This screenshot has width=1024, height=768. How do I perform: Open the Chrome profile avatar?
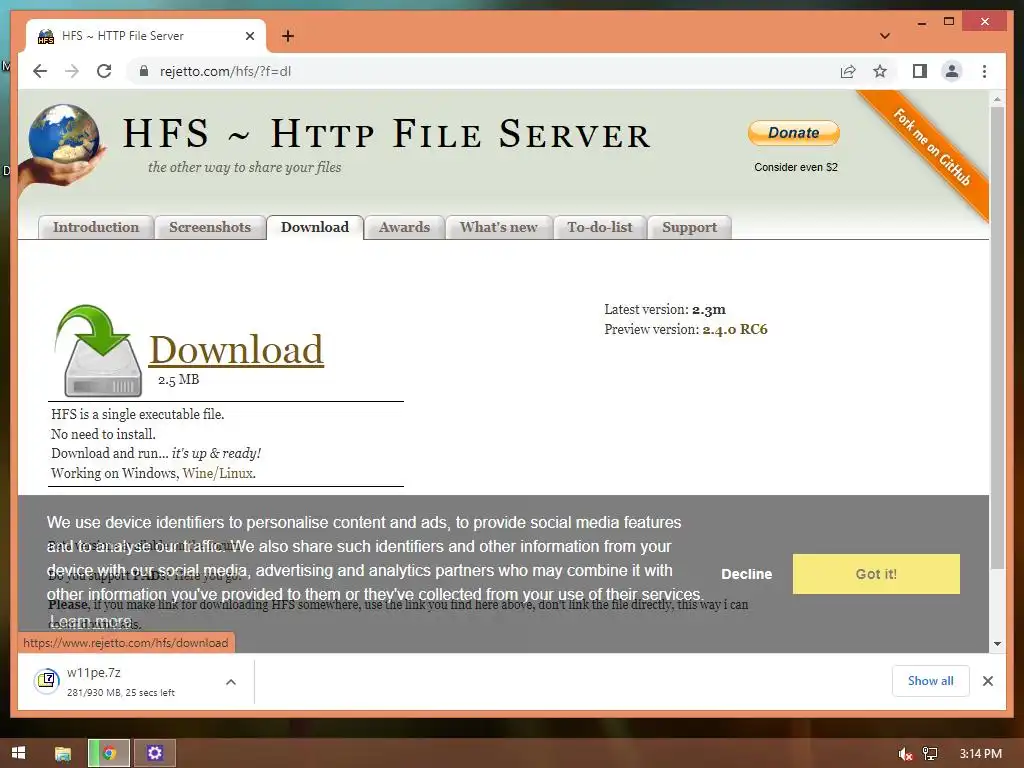(x=952, y=71)
